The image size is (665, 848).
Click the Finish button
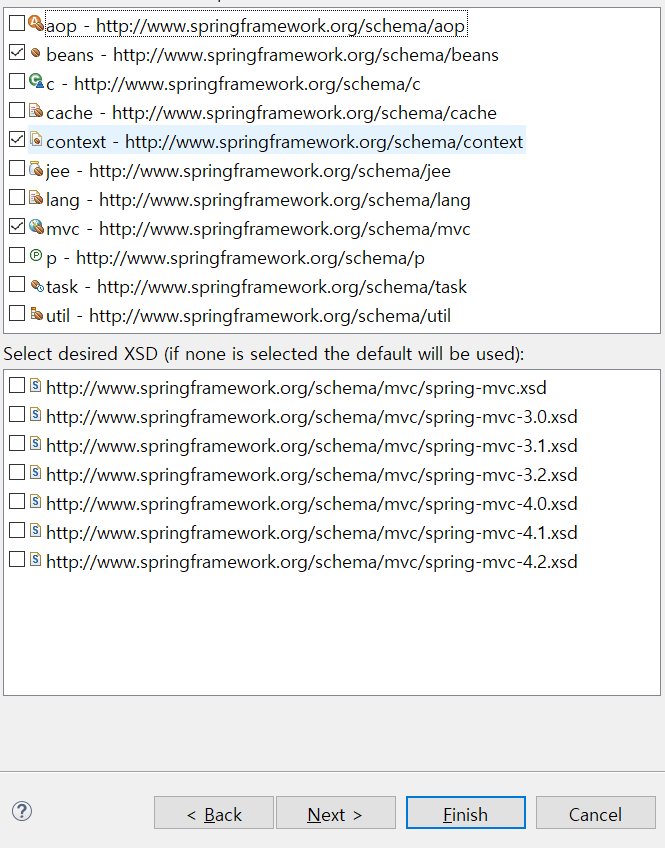(x=466, y=813)
